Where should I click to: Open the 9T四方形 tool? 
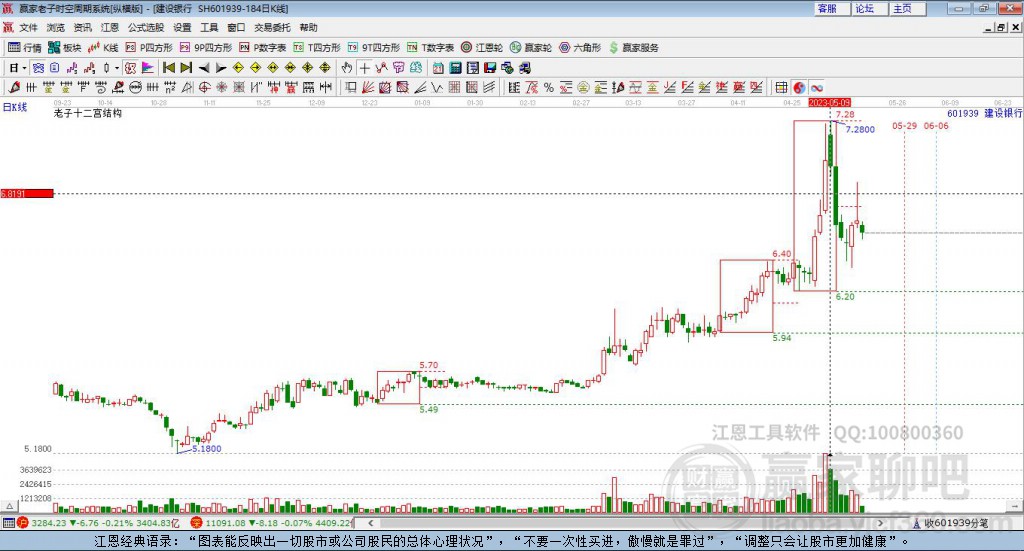374,48
